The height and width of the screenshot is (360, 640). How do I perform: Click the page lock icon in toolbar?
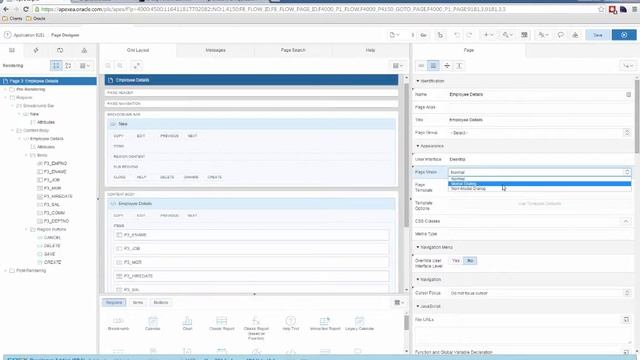[440, 35]
